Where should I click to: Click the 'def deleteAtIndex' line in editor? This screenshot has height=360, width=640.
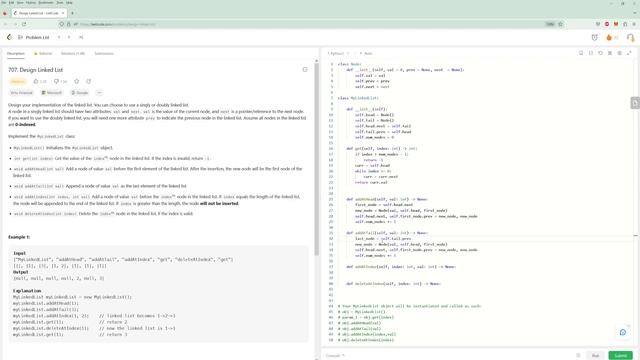(393, 284)
